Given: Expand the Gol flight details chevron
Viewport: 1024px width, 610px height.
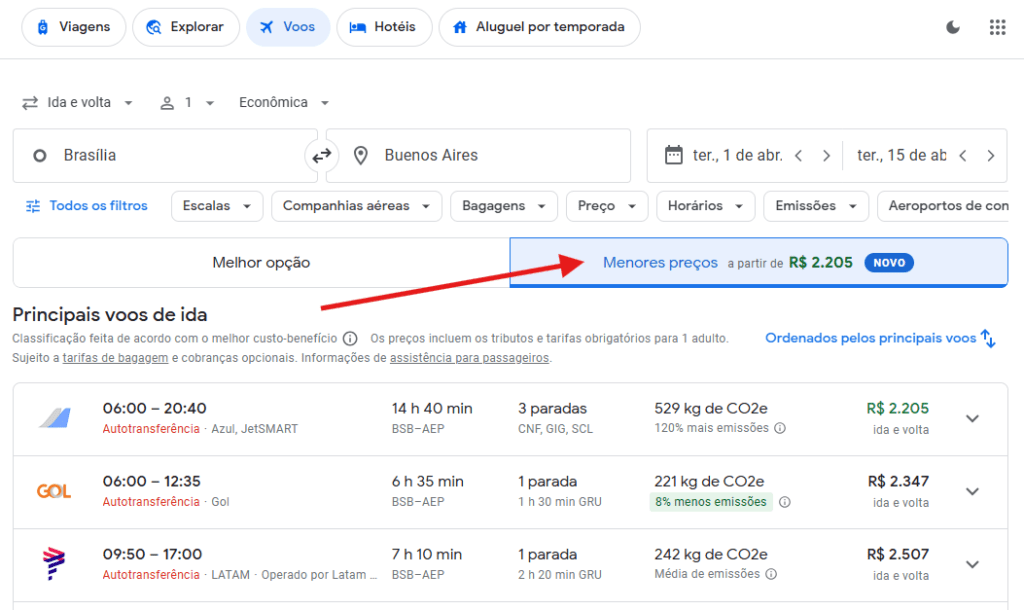Looking at the screenshot, I should pos(972,491).
